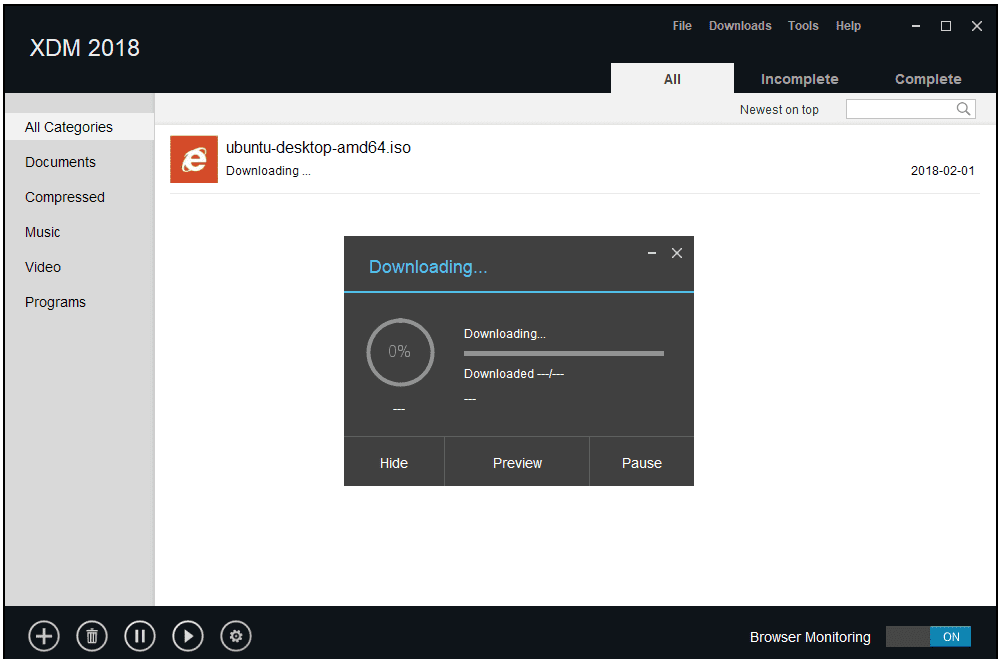Select the Compressed category in sidebar
Viewport: 1002px width, 668px height.
pyautogui.click(x=65, y=197)
